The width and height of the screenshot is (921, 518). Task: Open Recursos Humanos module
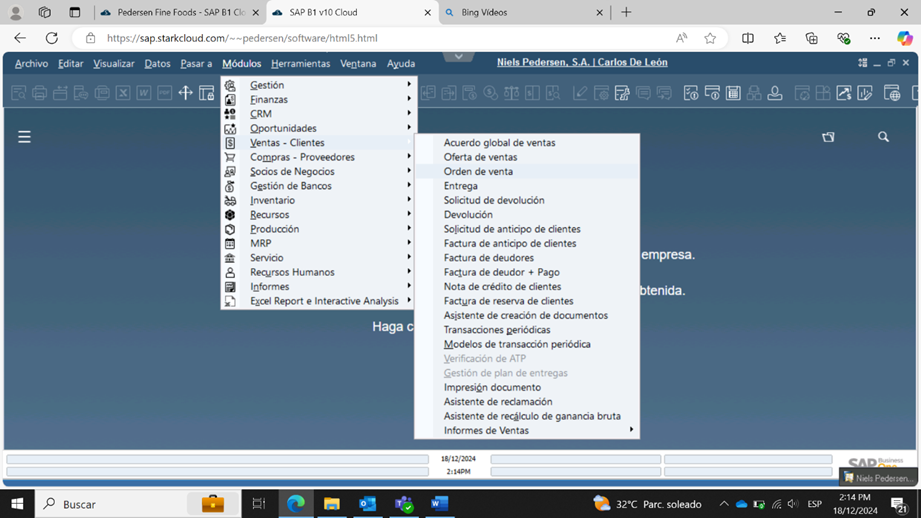(x=318, y=272)
